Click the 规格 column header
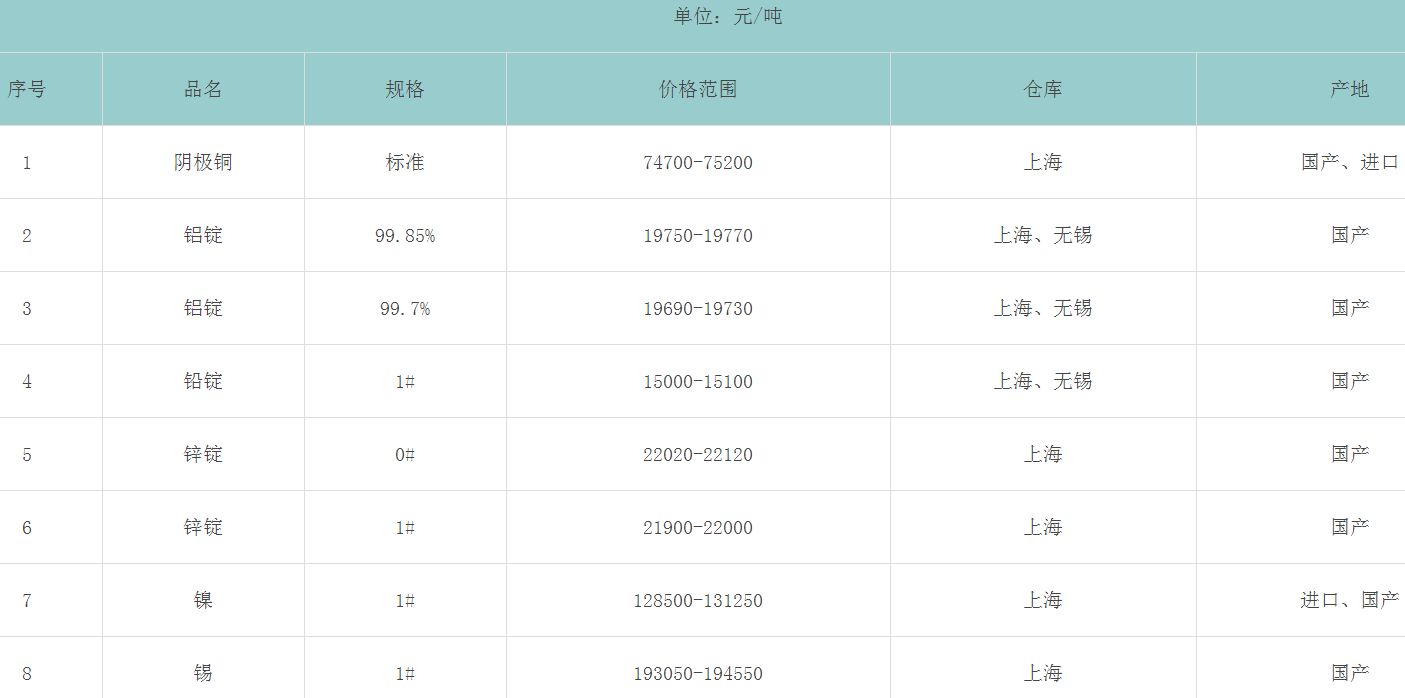 pos(405,89)
